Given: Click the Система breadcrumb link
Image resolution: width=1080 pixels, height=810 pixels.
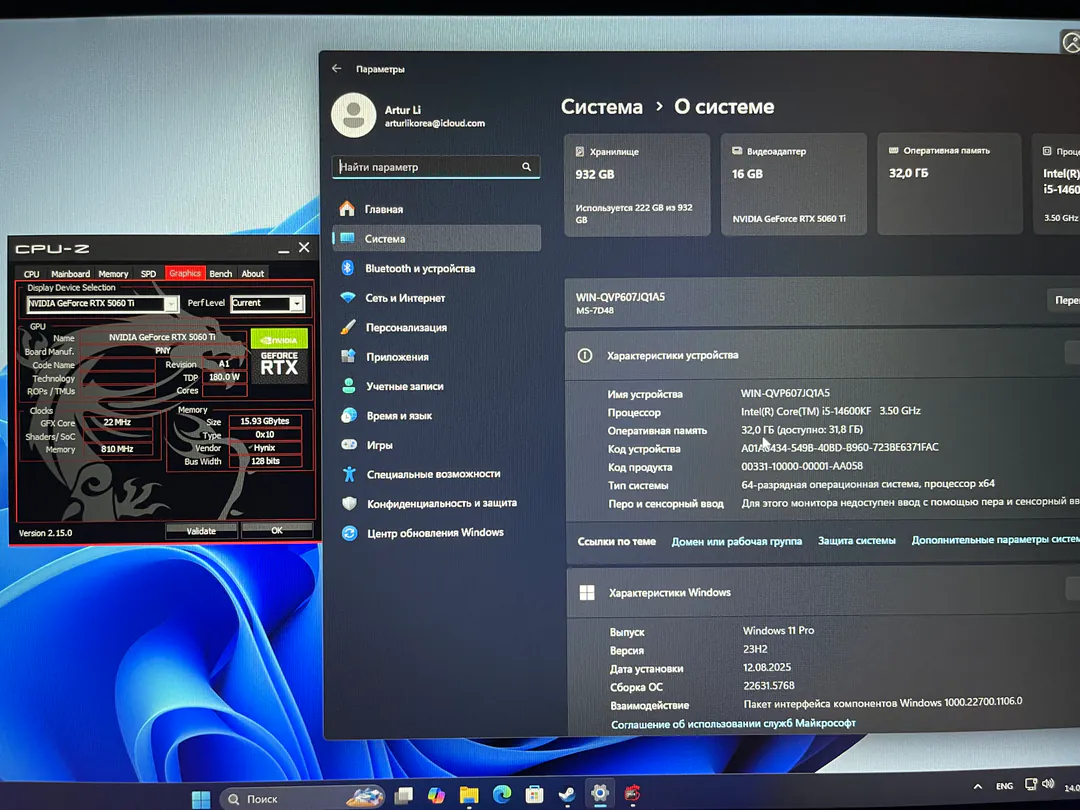Looking at the screenshot, I should coord(601,107).
